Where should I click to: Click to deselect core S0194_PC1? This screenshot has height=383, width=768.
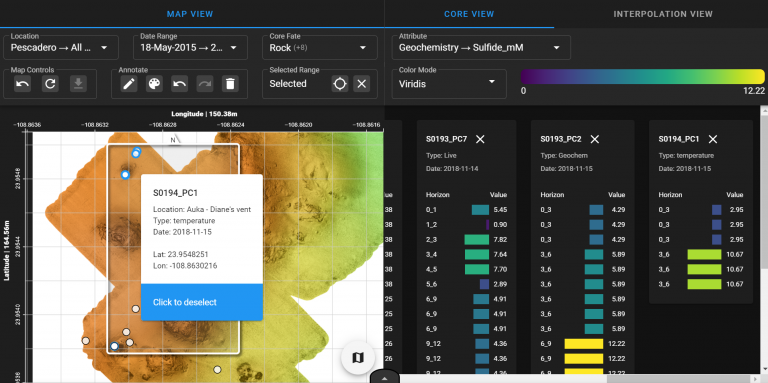point(202,302)
